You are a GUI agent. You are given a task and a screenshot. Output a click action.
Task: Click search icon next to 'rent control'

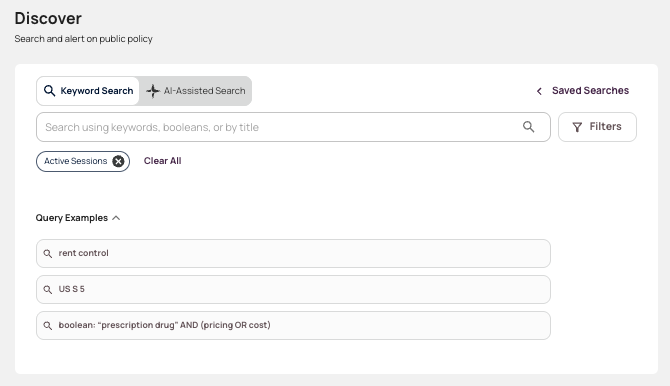click(x=48, y=253)
